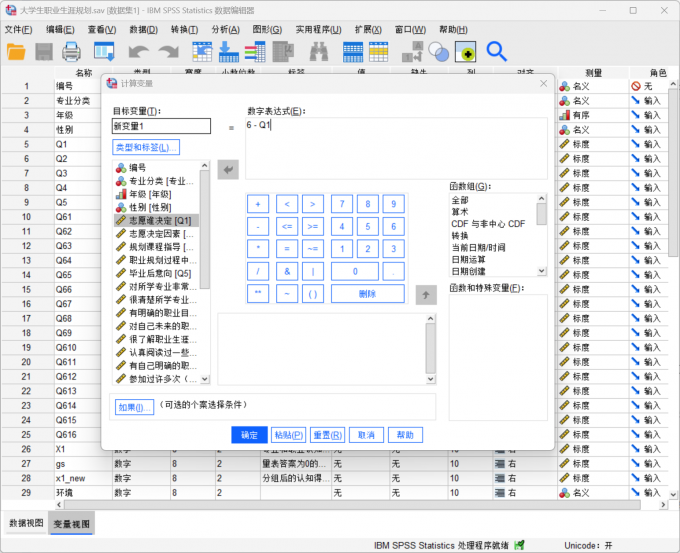Close the 计算变量 dialog

(x=543, y=83)
